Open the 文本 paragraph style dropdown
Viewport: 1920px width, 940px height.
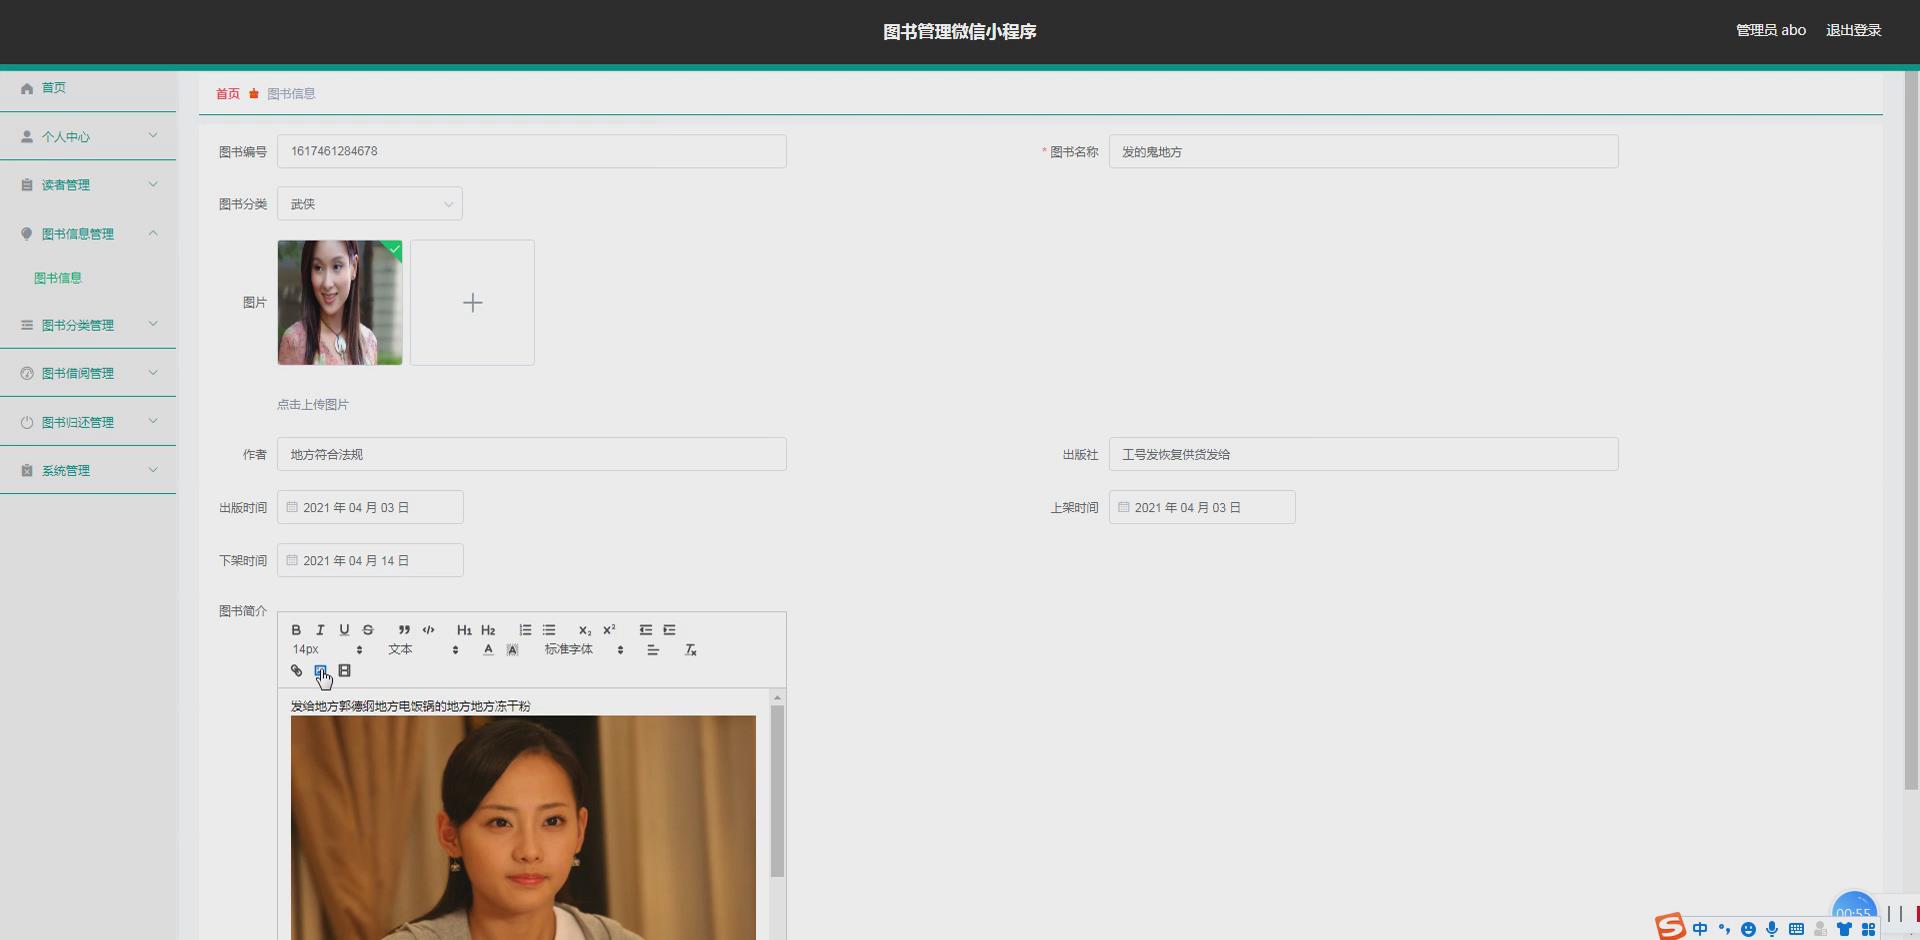pos(423,650)
